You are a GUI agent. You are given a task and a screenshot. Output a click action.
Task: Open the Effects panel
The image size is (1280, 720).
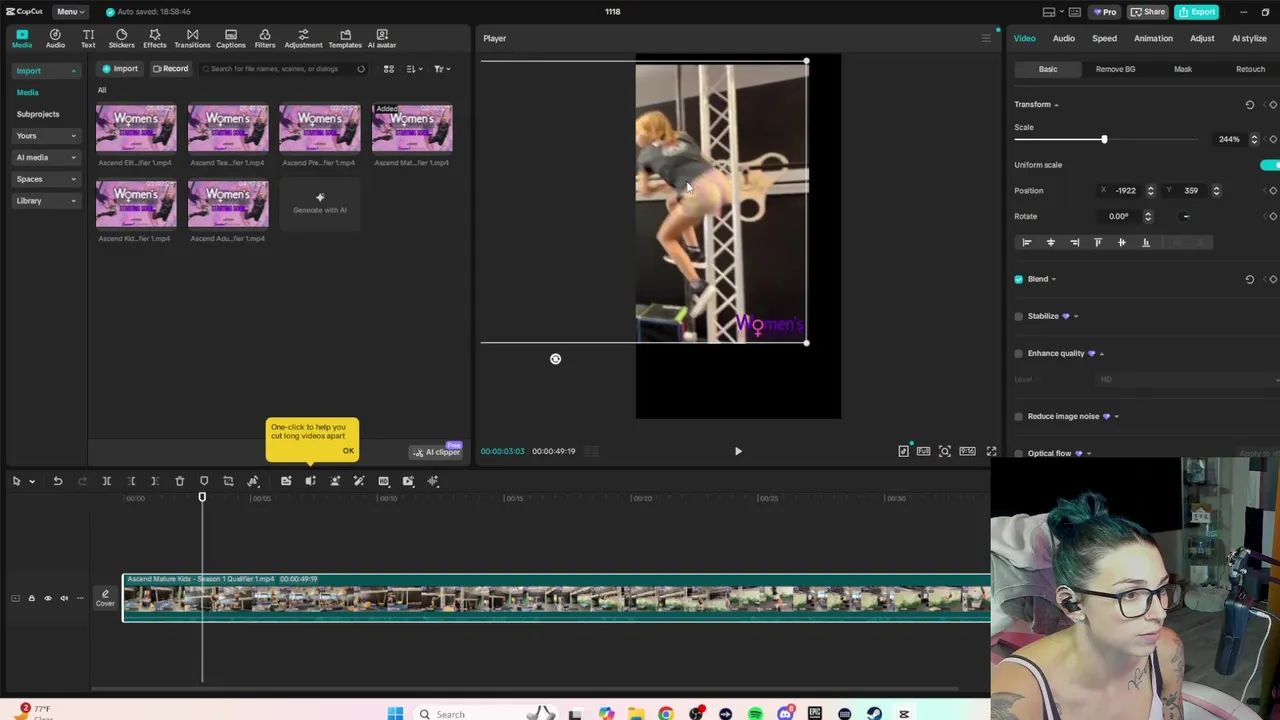[x=154, y=39]
